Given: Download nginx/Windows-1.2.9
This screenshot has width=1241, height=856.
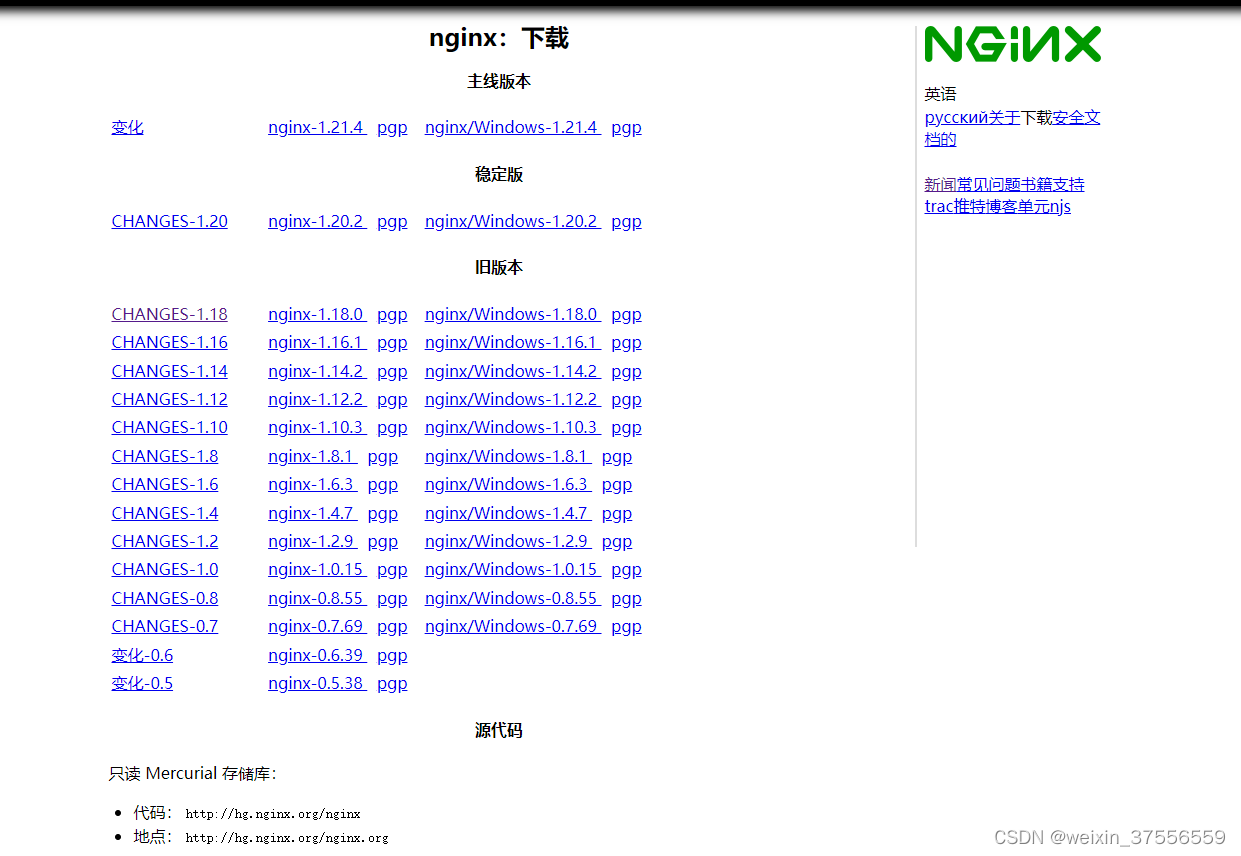Looking at the screenshot, I should (x=508, y=541).
